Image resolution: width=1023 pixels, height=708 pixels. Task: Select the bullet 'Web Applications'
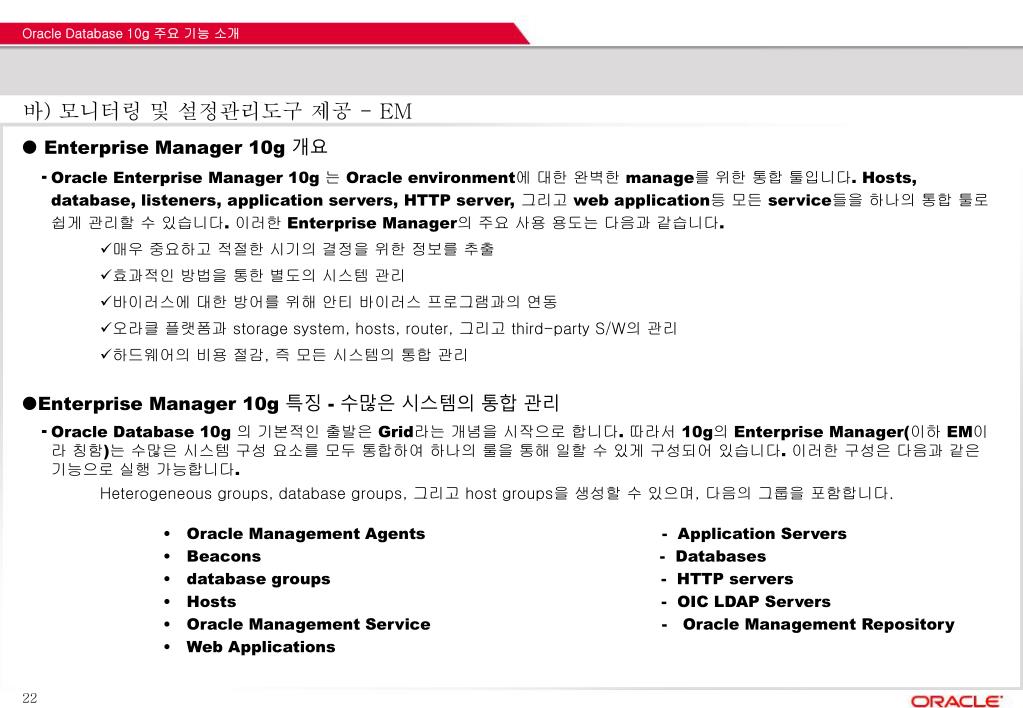tap(260, 647)
